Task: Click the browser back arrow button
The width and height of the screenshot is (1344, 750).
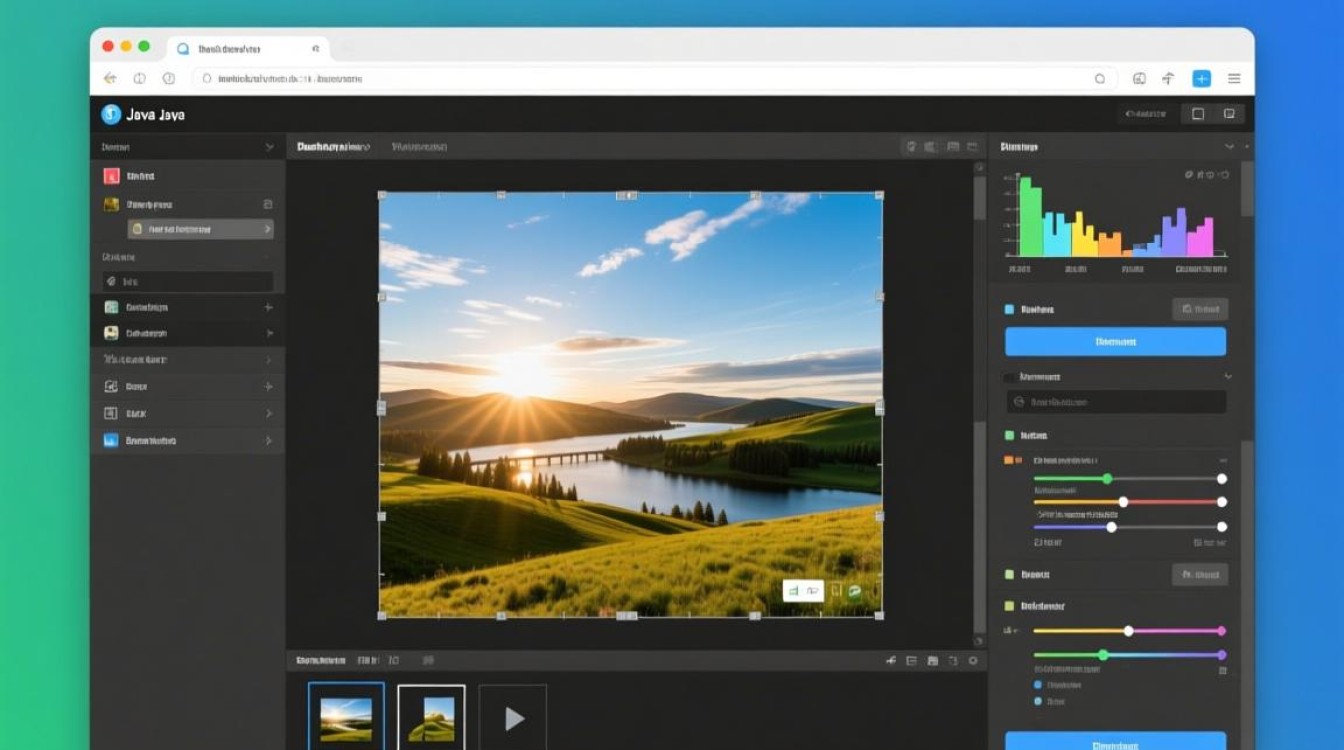Action: click(x=110, y=78)
